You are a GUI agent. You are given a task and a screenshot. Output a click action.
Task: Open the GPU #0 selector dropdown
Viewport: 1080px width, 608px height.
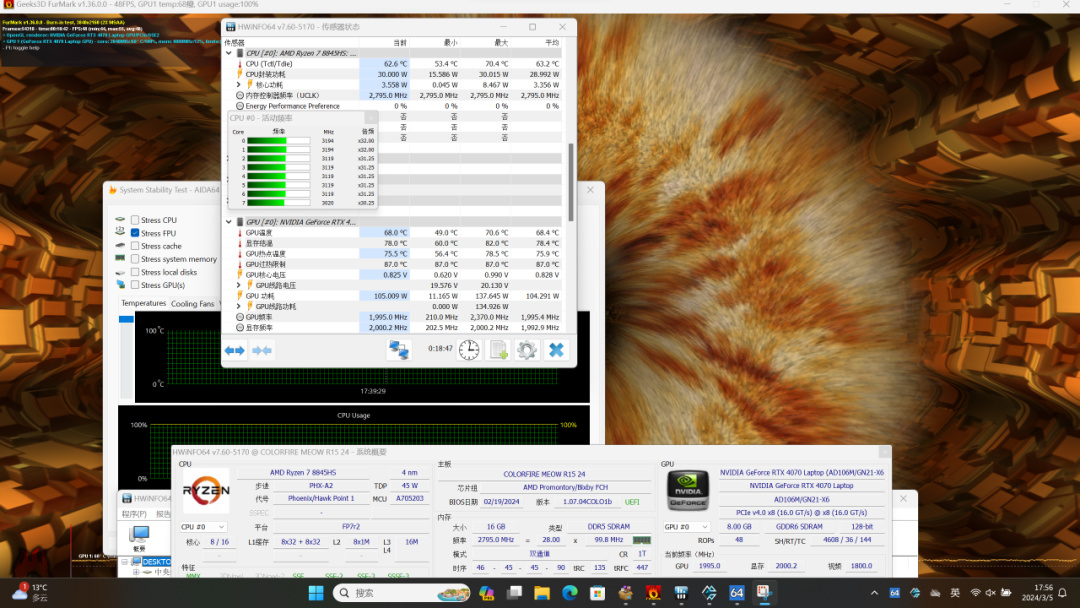click(686, 527)
